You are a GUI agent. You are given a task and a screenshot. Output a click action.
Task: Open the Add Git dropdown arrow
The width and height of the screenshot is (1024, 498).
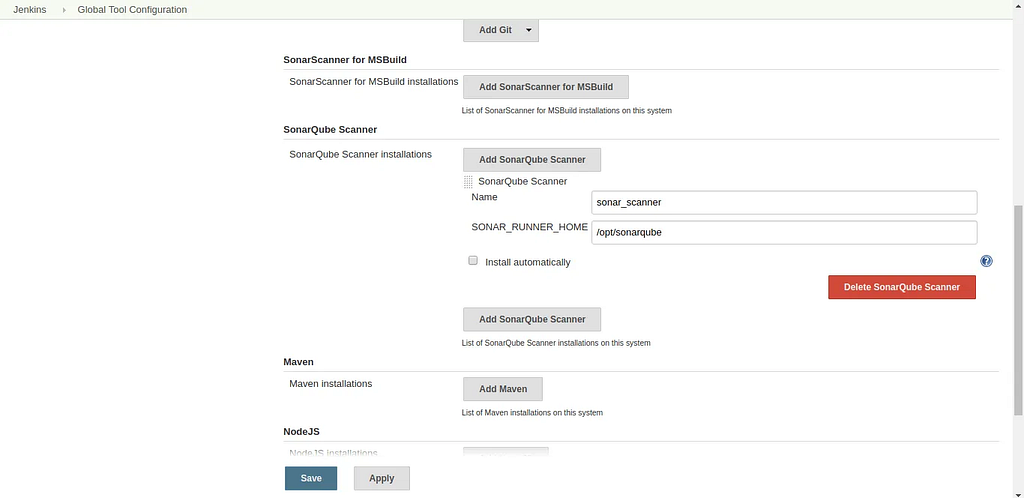point(528,30)
